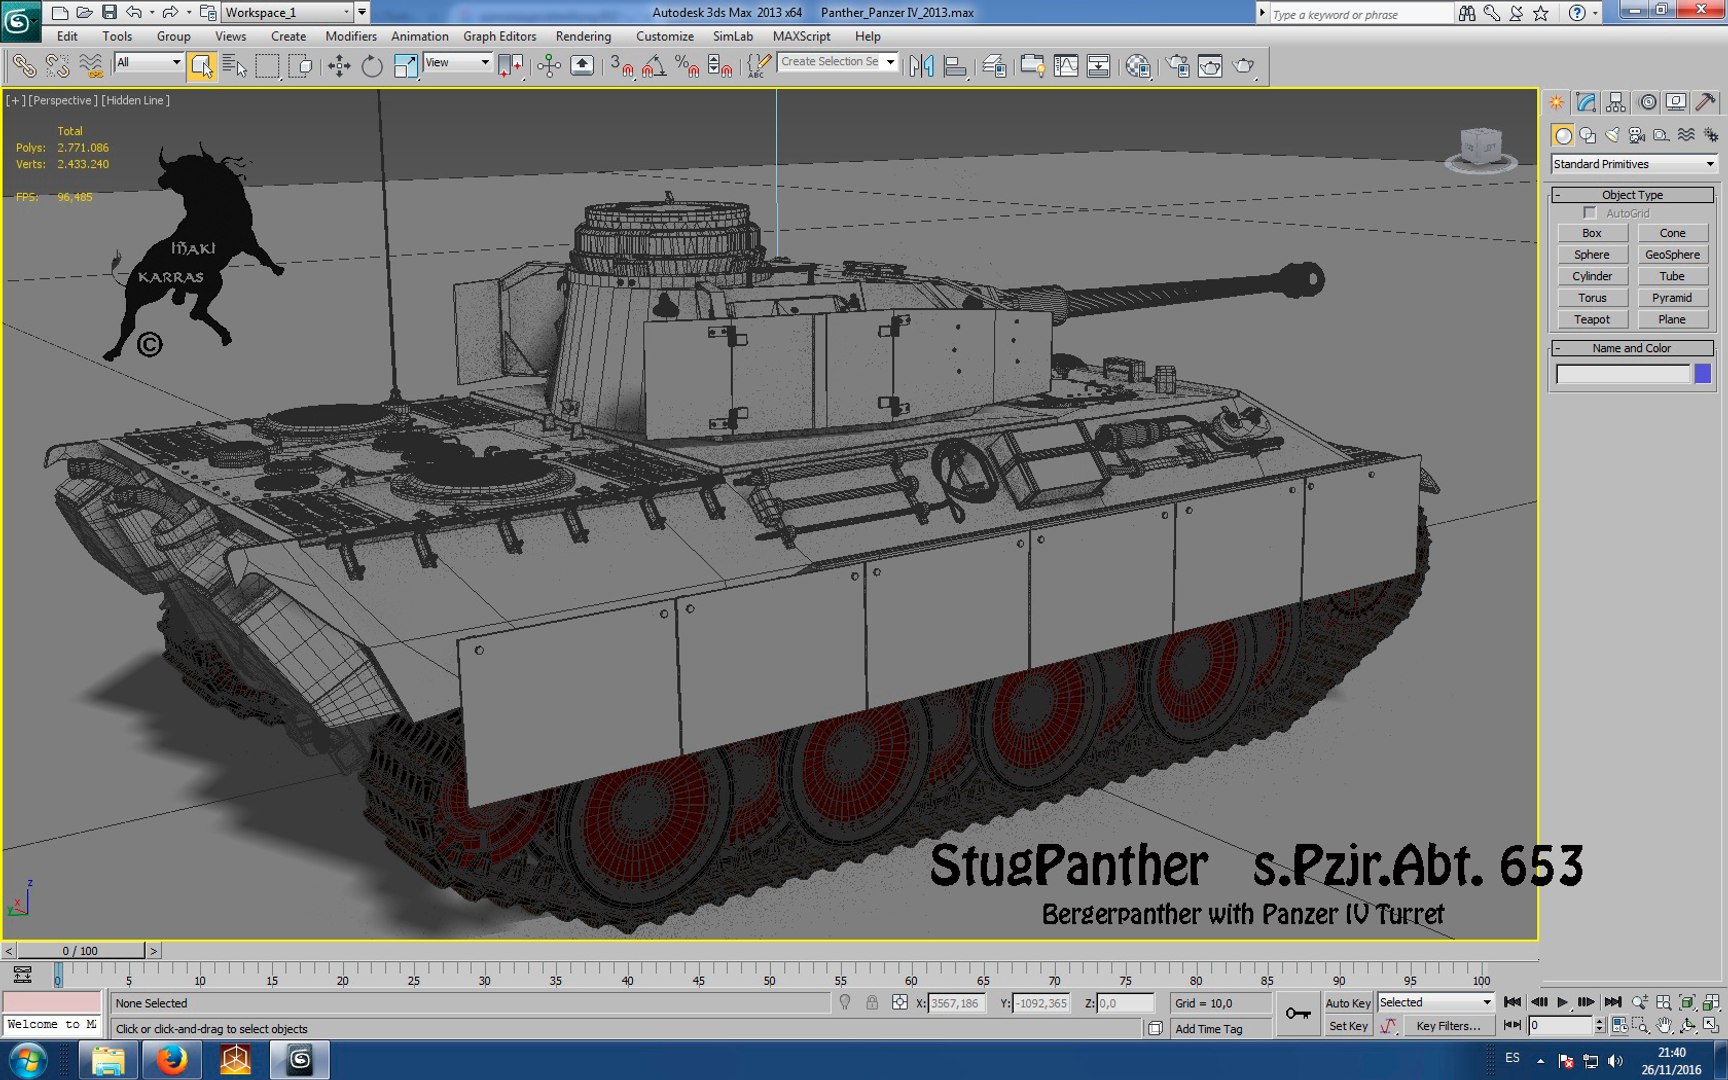Select the Select and Link tool

pos(23,66)
